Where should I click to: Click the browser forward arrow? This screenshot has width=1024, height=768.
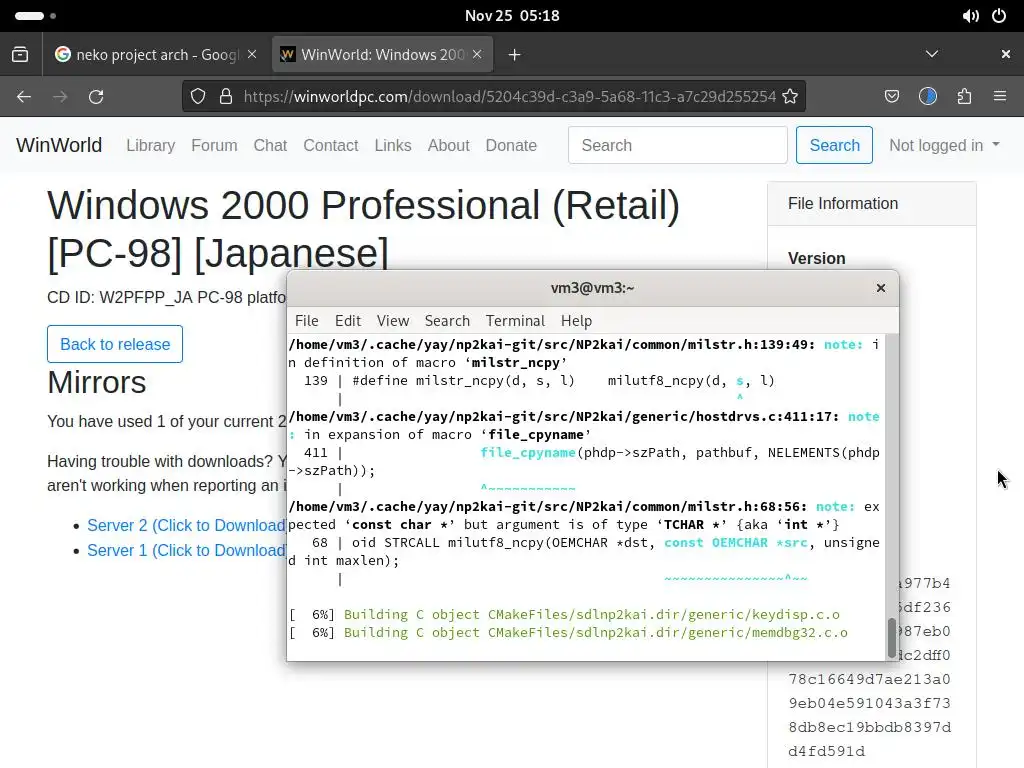point(60,97)
